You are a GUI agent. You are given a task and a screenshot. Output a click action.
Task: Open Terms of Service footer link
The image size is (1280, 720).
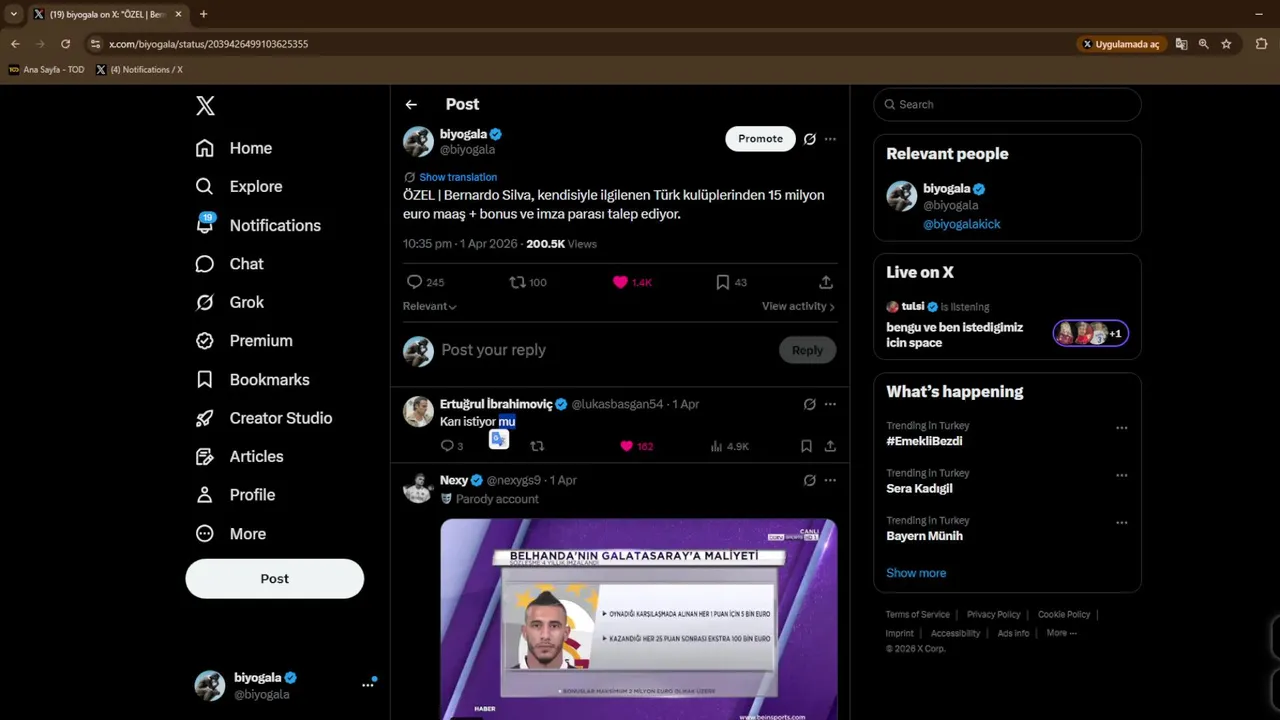pyautogui.click(x=918, y=614)
